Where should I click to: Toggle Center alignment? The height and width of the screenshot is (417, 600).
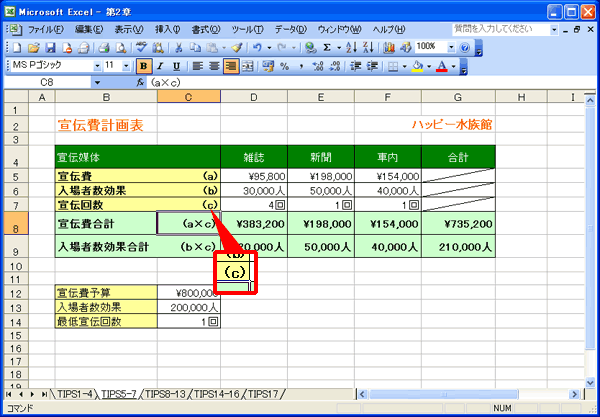pos(214,67)
